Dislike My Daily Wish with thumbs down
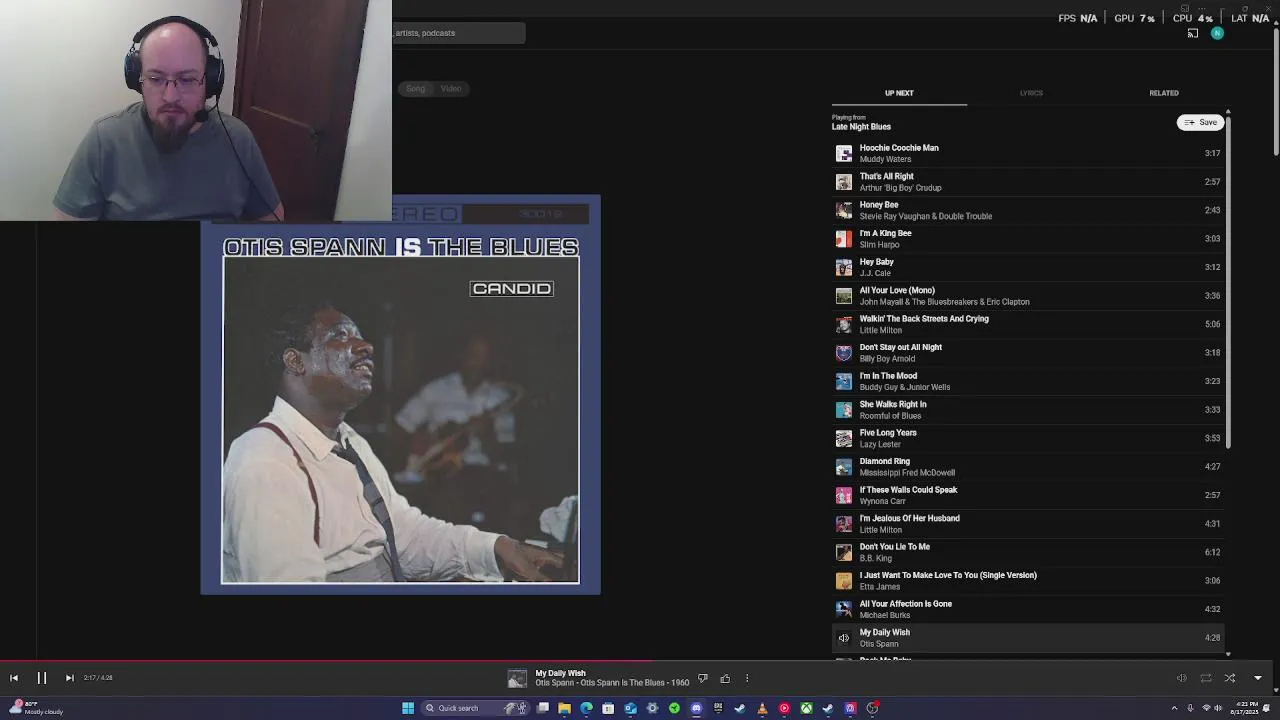Viewport: 1280px width, 720px height. pos(703,679)
